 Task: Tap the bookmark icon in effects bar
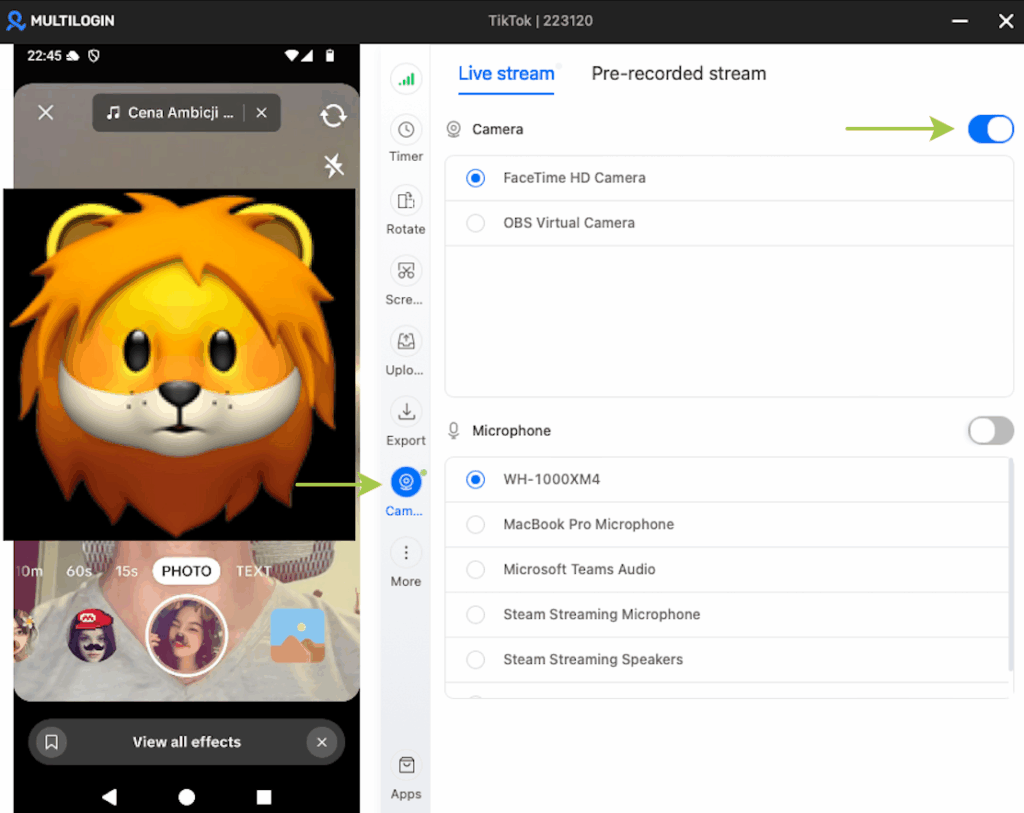(52, 742)
